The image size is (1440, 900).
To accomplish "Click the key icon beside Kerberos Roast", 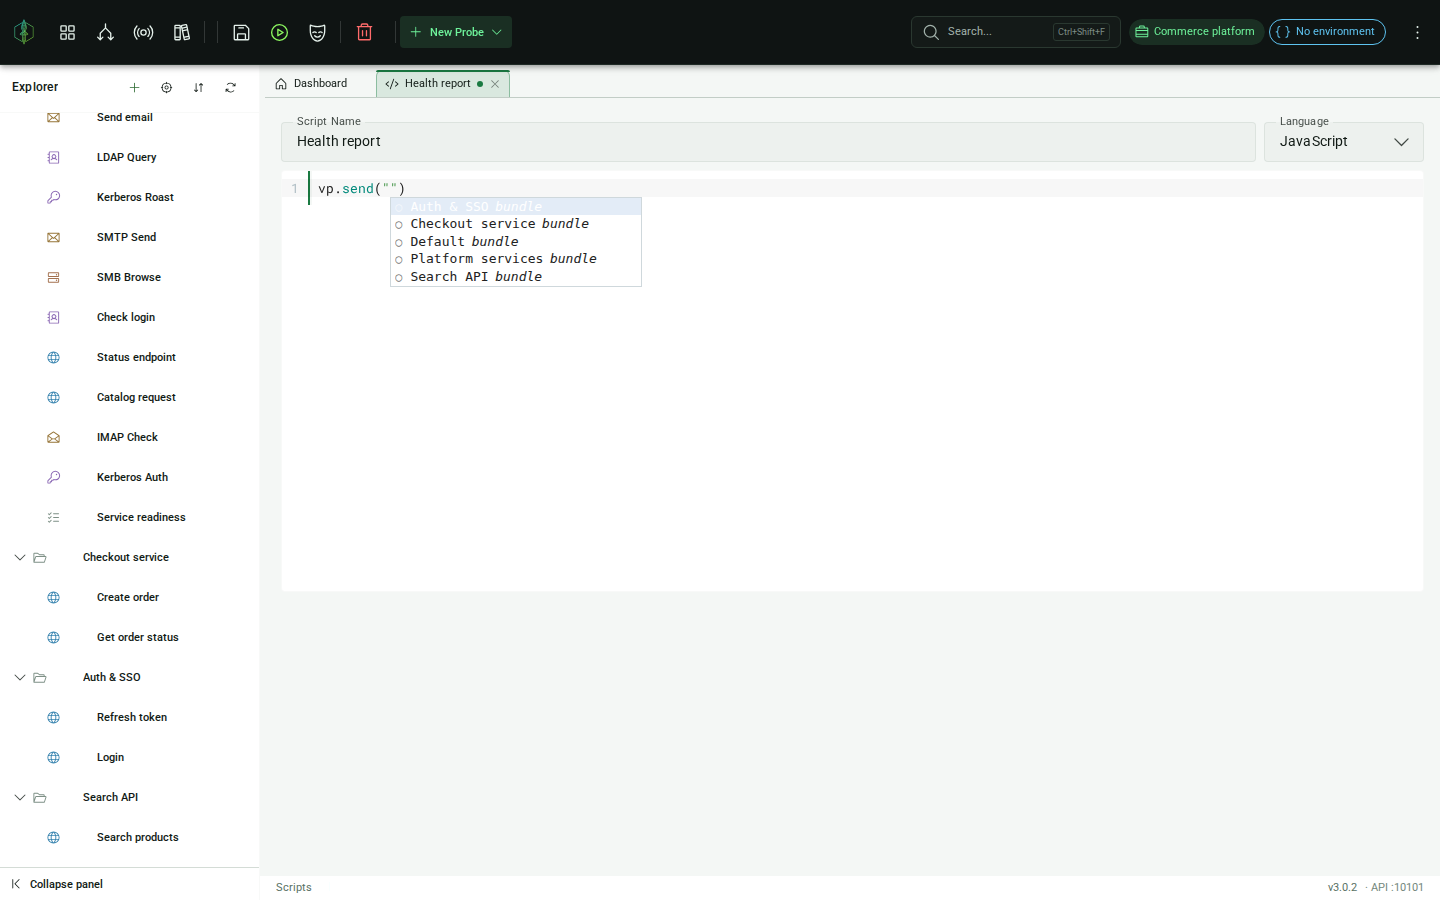I will [x=54, y=197].
